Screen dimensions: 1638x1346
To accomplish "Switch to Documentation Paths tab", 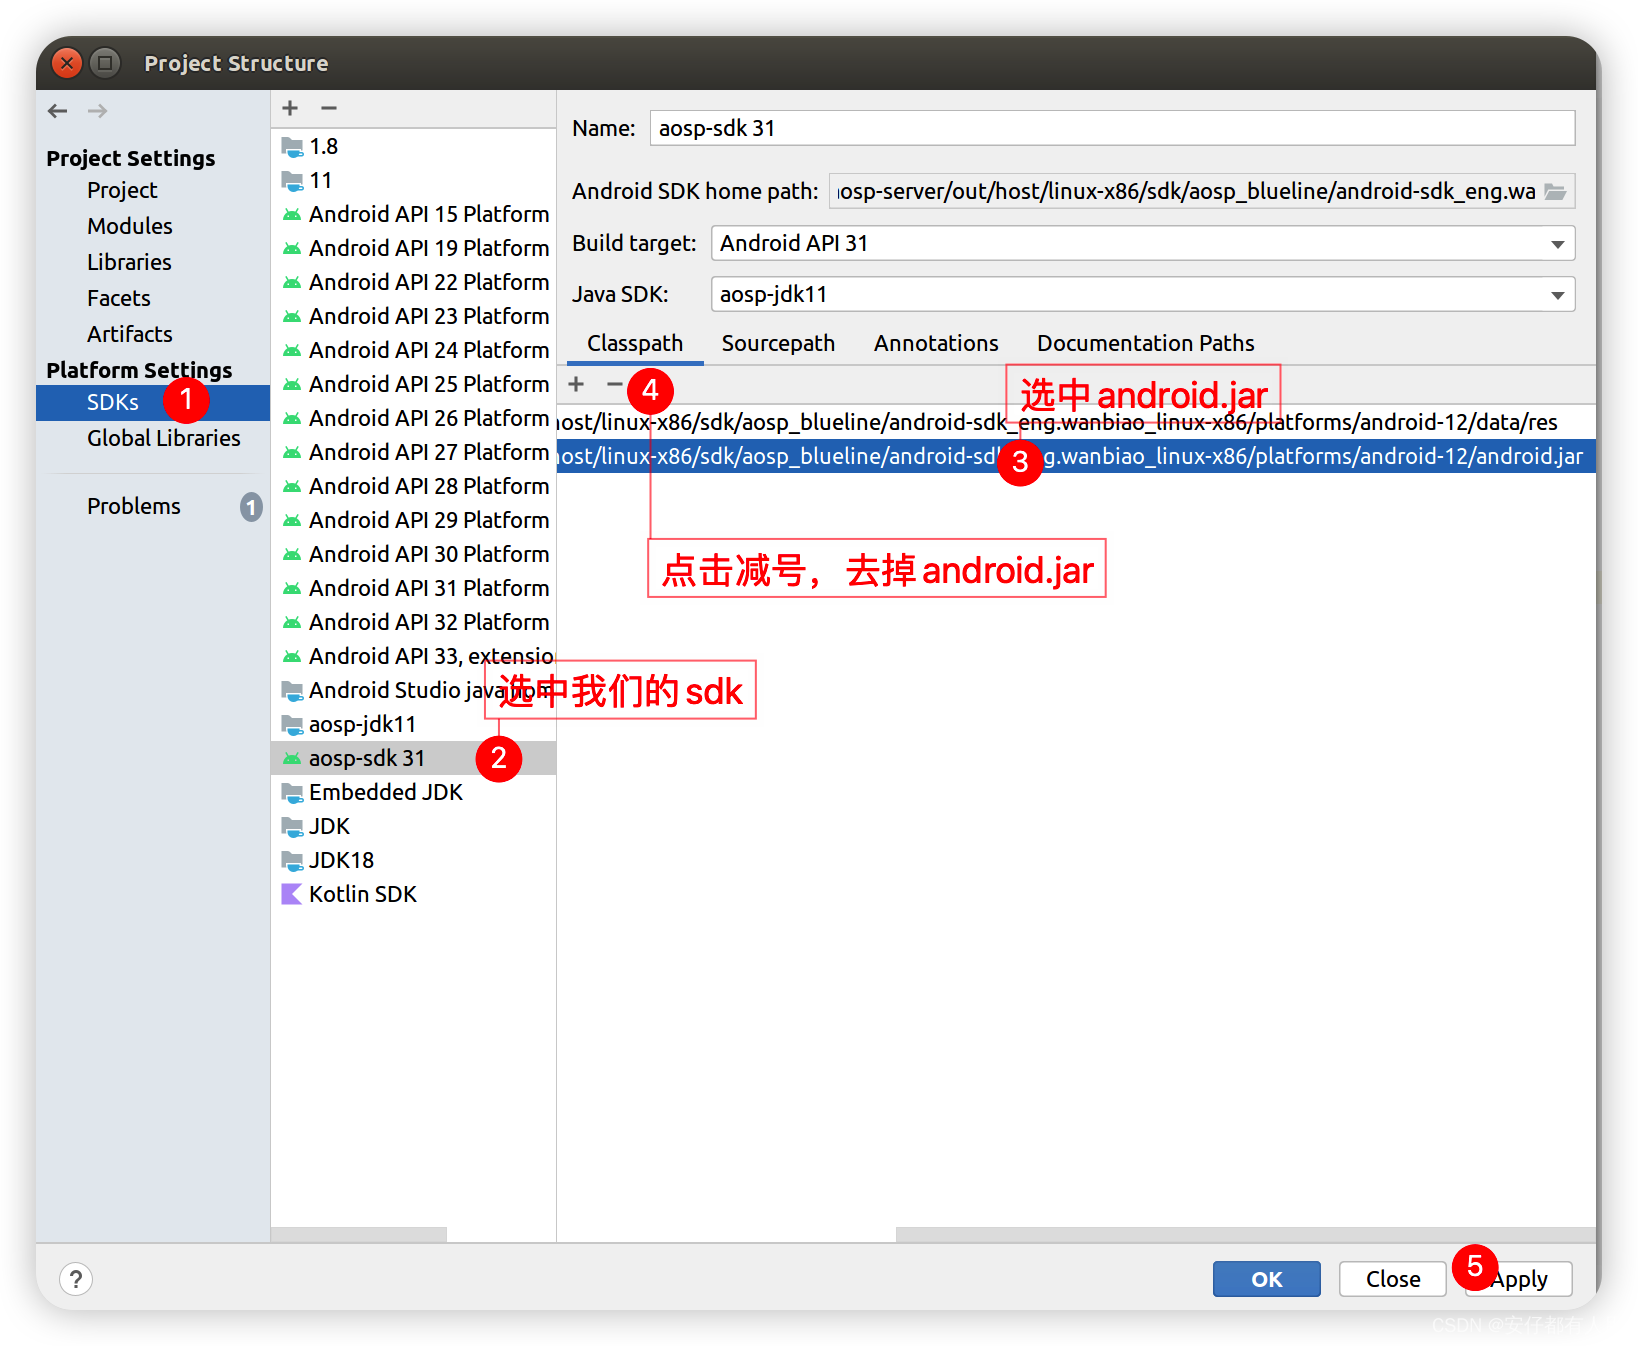I will (1145, 343).
